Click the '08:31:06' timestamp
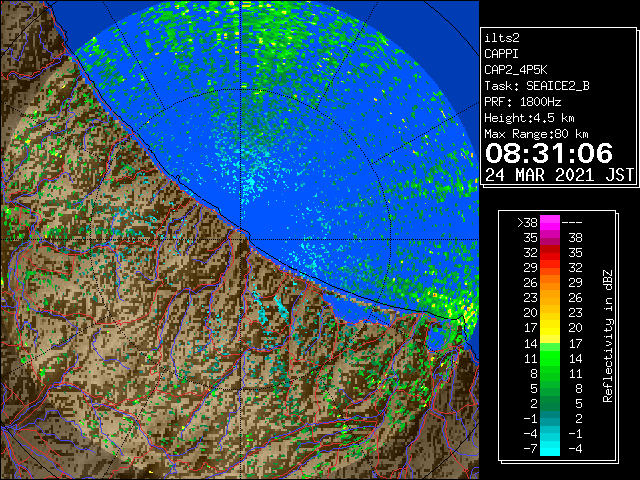640x480 pixels. coord(549,153)
